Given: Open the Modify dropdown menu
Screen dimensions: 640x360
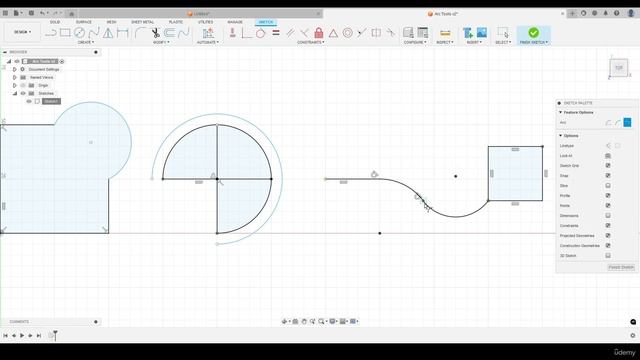Looking at the screenshot, I should coord(161,42).
